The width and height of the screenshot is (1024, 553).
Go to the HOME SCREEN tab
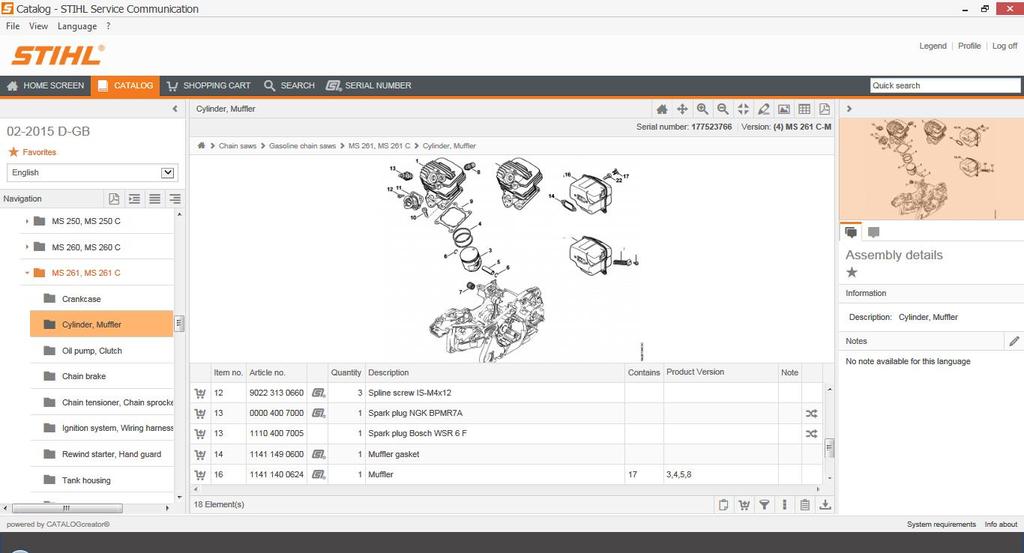[x=46, y=86]
